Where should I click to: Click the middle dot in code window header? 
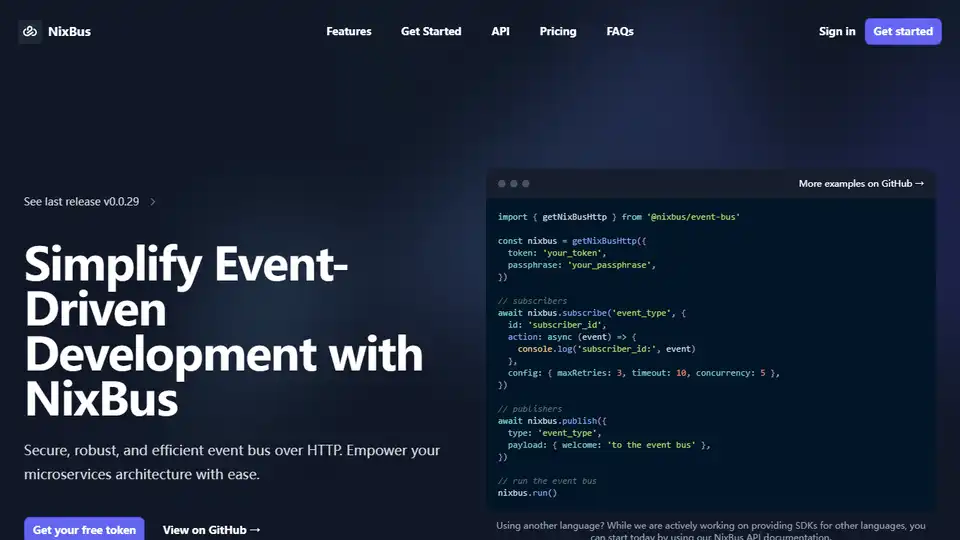[x=514, y=184]
